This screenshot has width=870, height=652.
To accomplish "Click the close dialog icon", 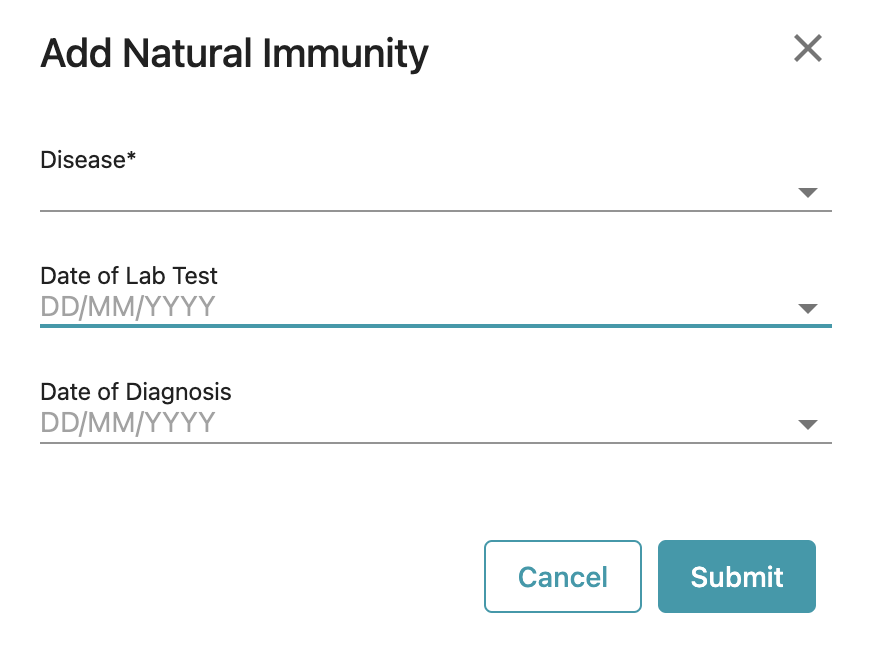I will tap(808, 48).
